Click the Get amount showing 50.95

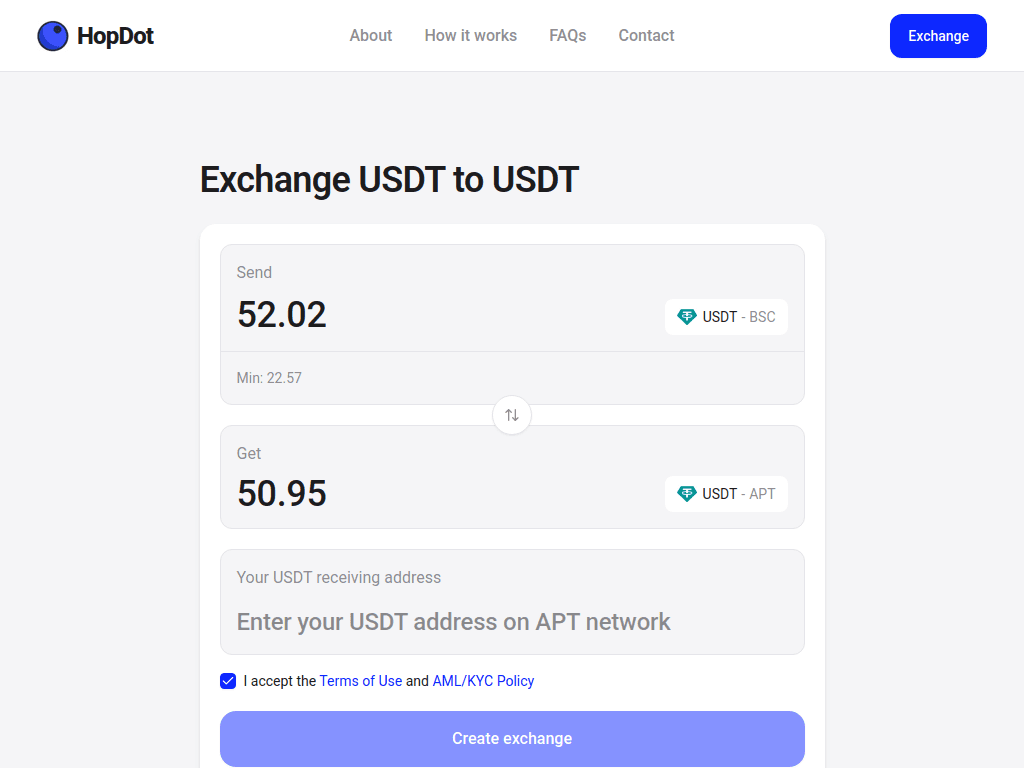coord(281,492)
